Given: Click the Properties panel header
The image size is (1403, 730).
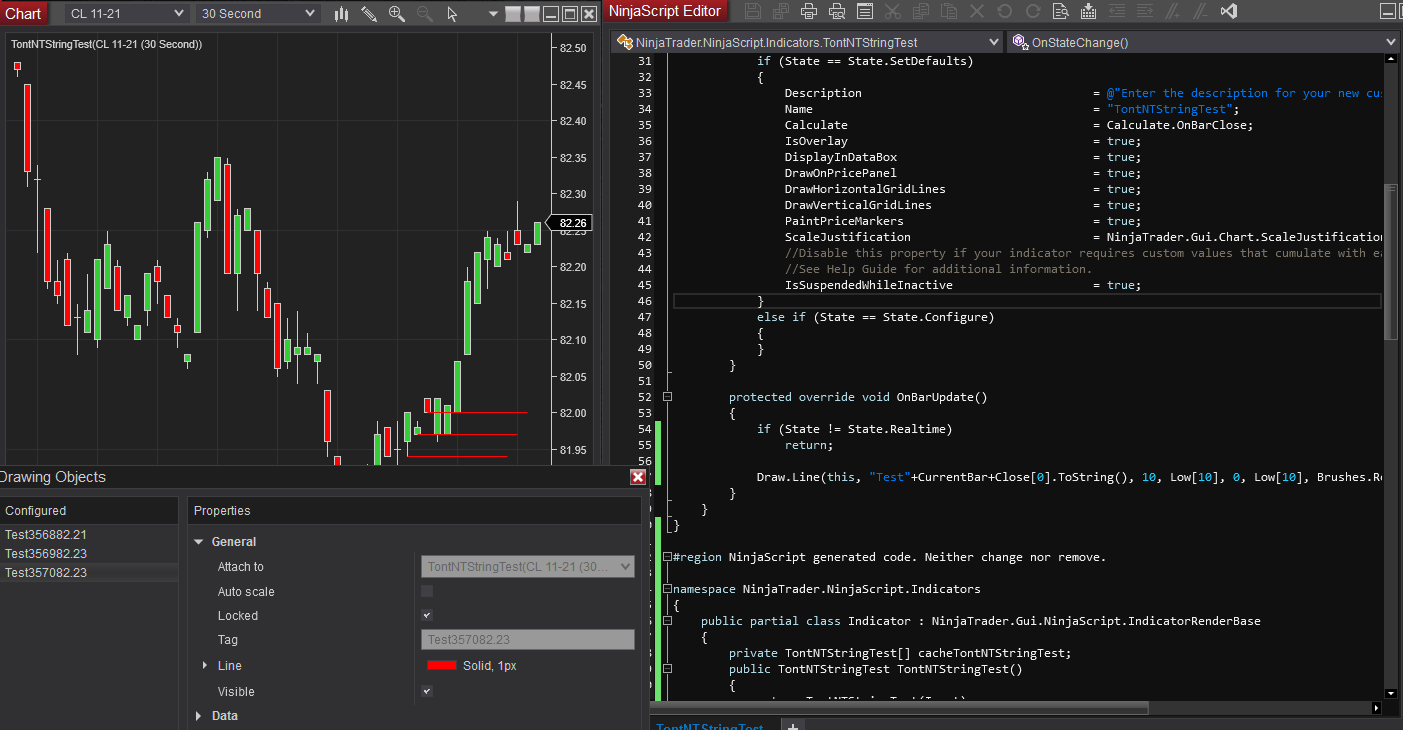Looking at the screenshot, I should (x=415, y=511).
